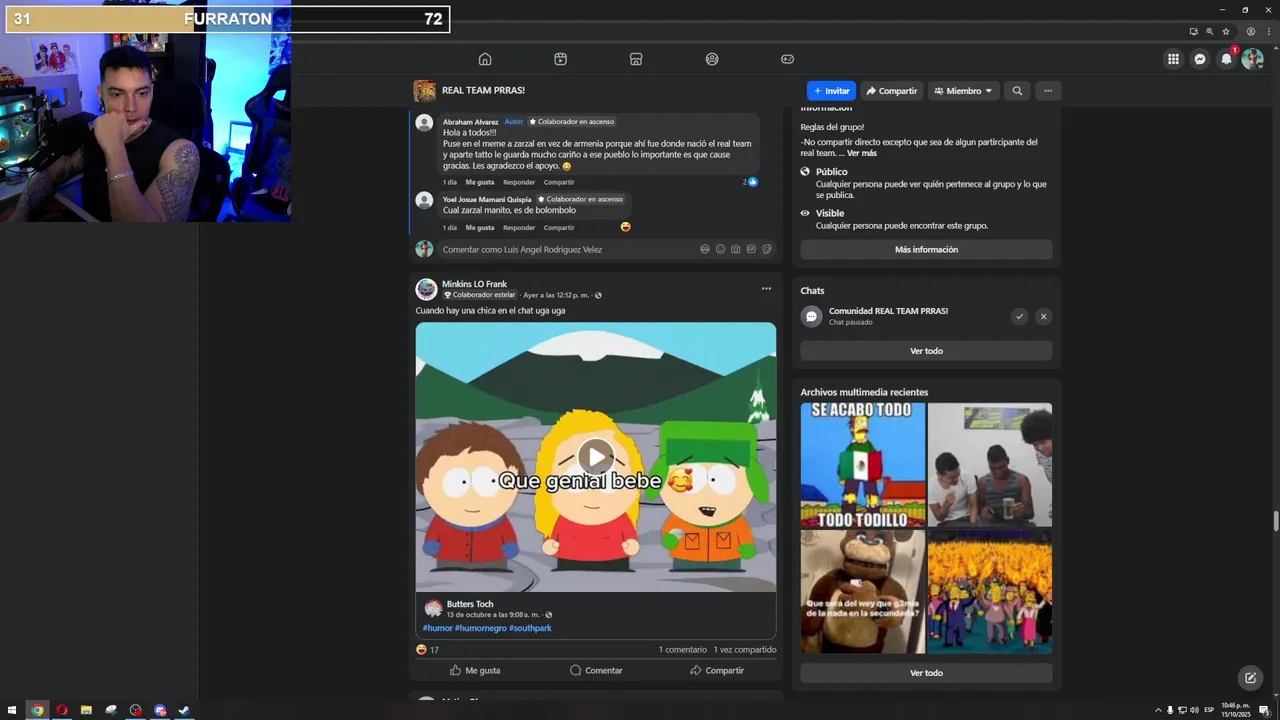The width and height of the screenshot is (1280, 720).
Task: Open Messenger chats icon
Action: click(x=1200, y=59)
